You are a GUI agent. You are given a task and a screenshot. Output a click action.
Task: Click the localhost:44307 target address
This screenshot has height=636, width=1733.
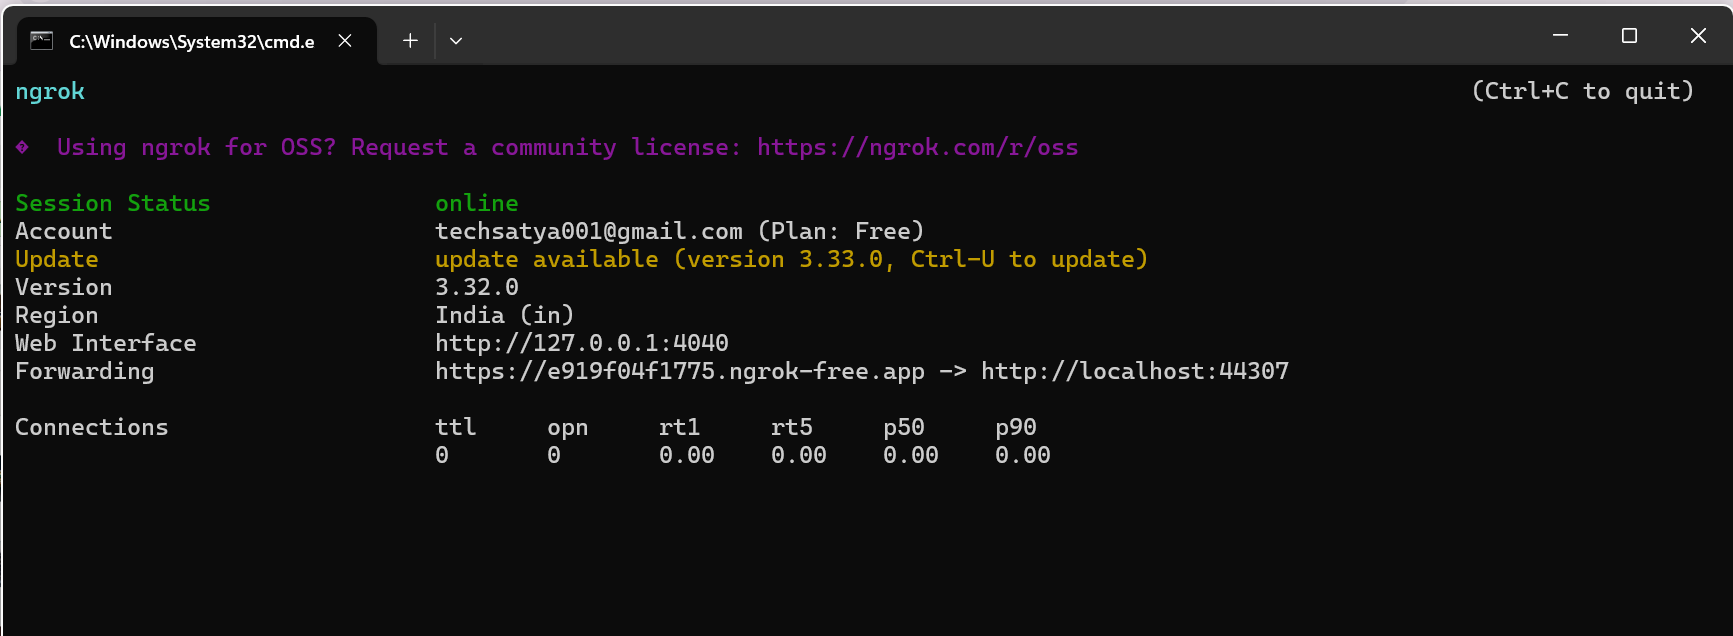[x=1134, y=371]
